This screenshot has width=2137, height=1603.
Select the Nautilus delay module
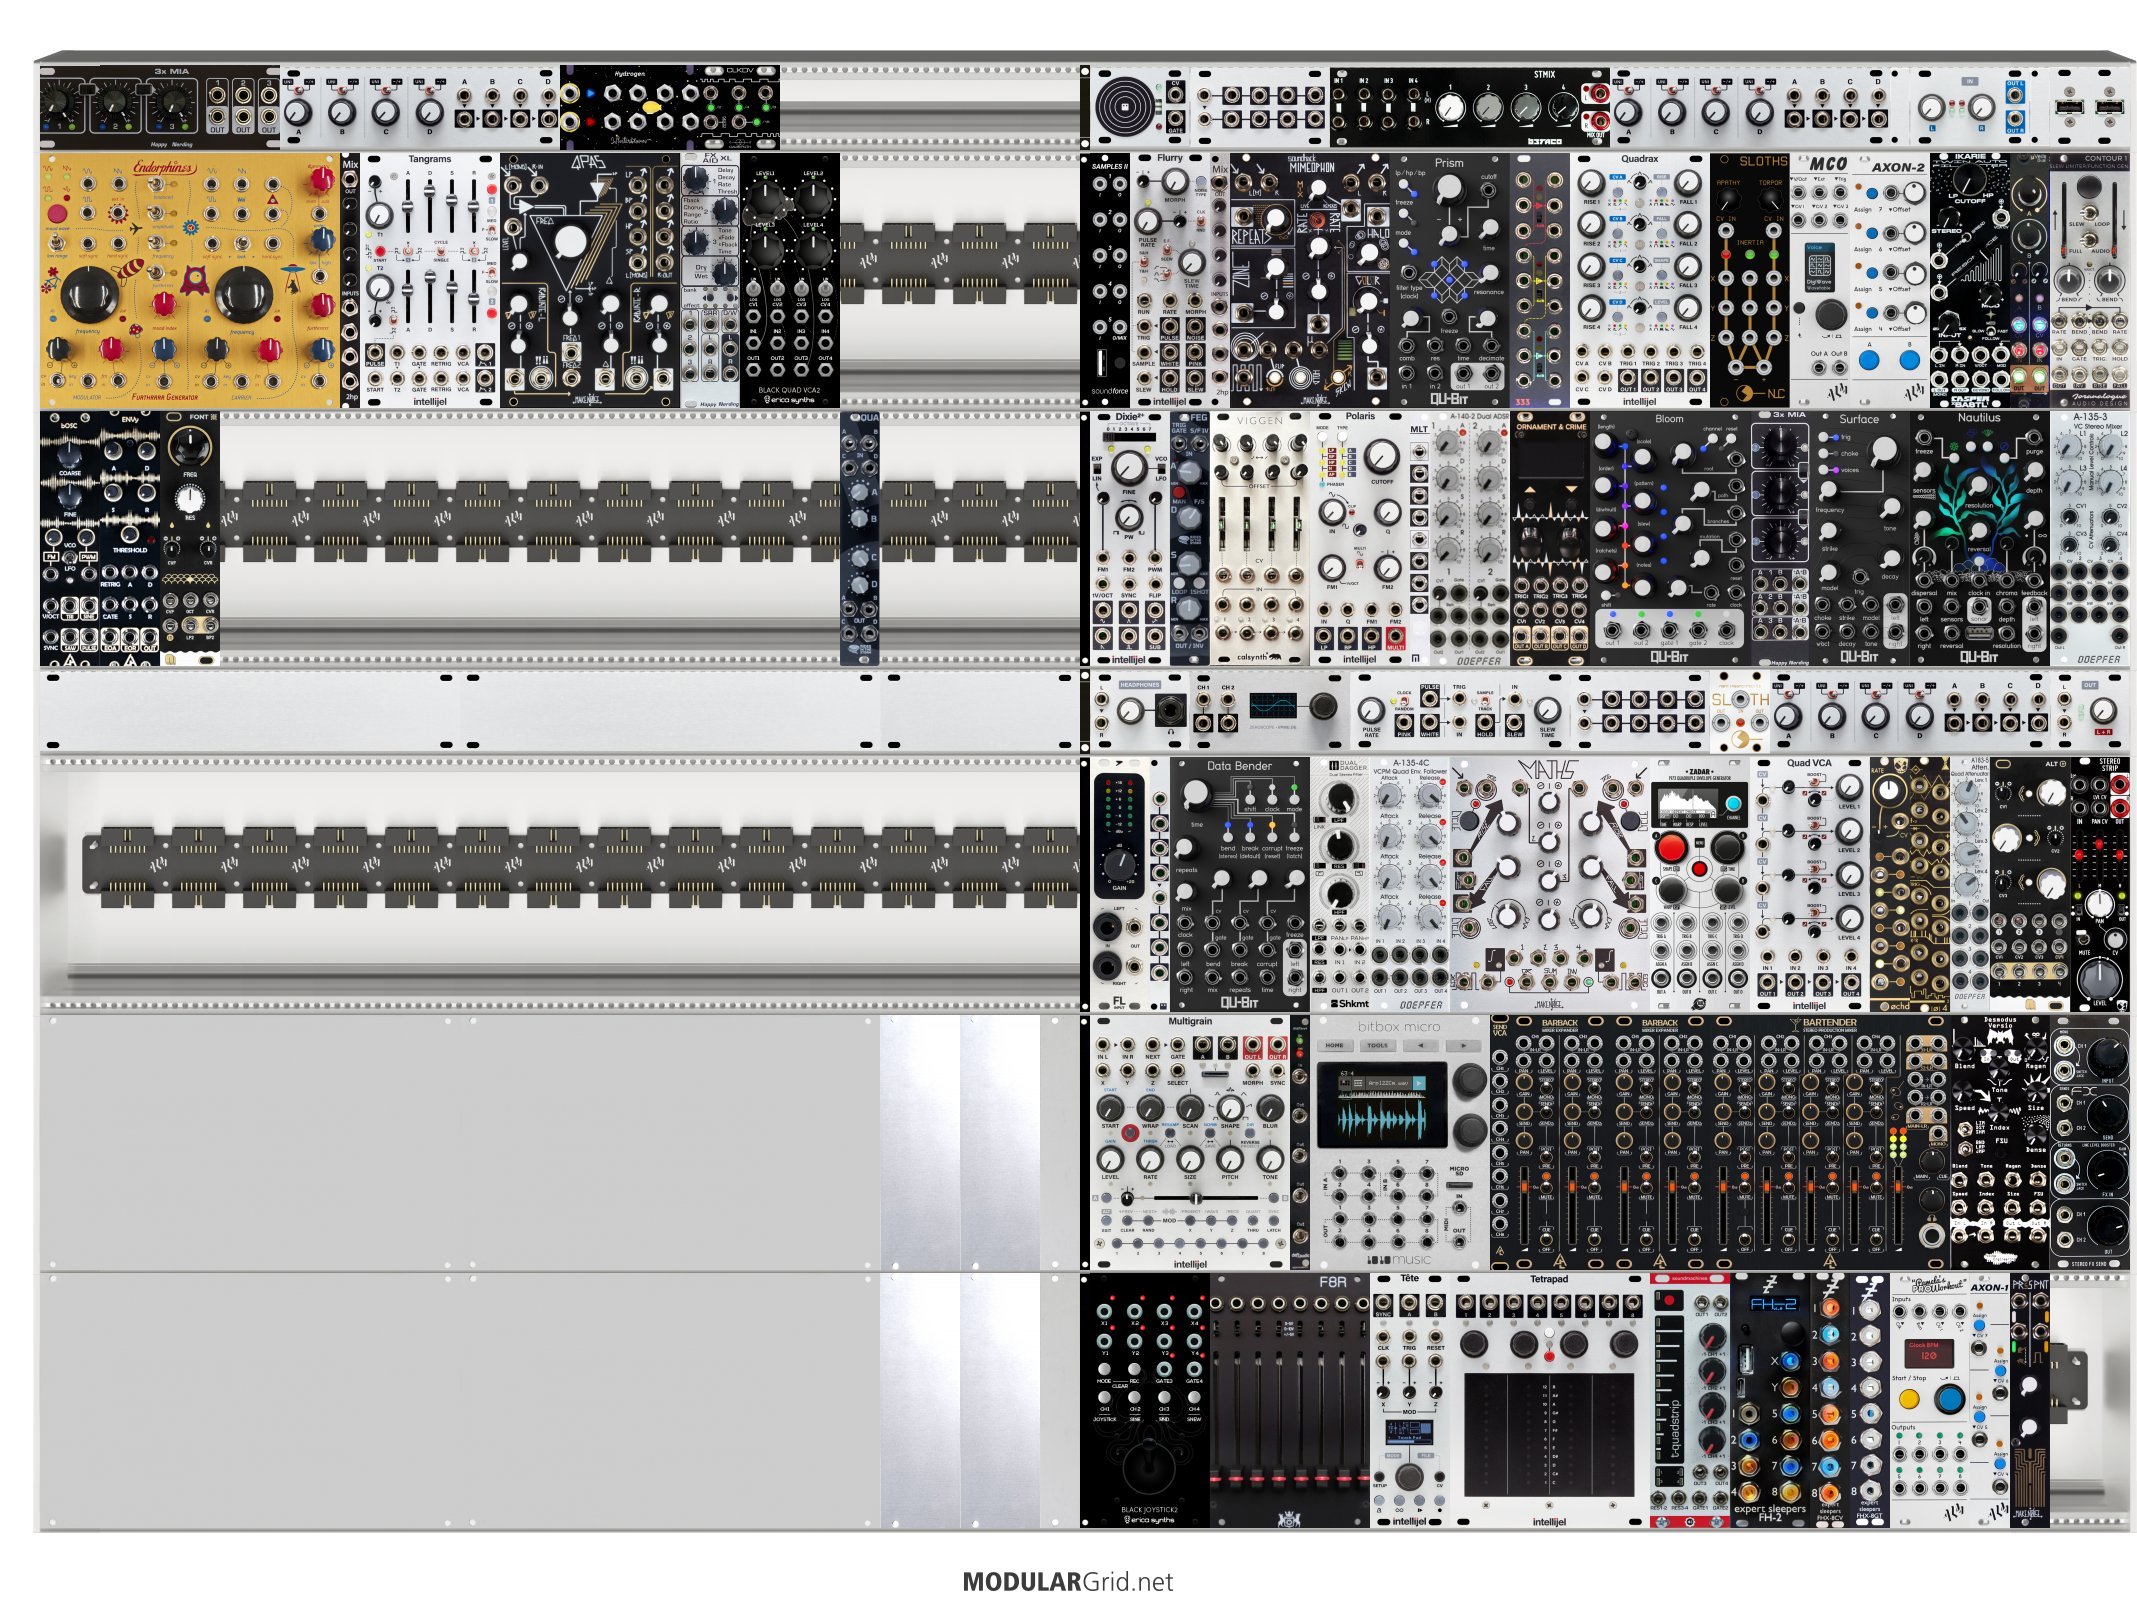(1980, 538)
